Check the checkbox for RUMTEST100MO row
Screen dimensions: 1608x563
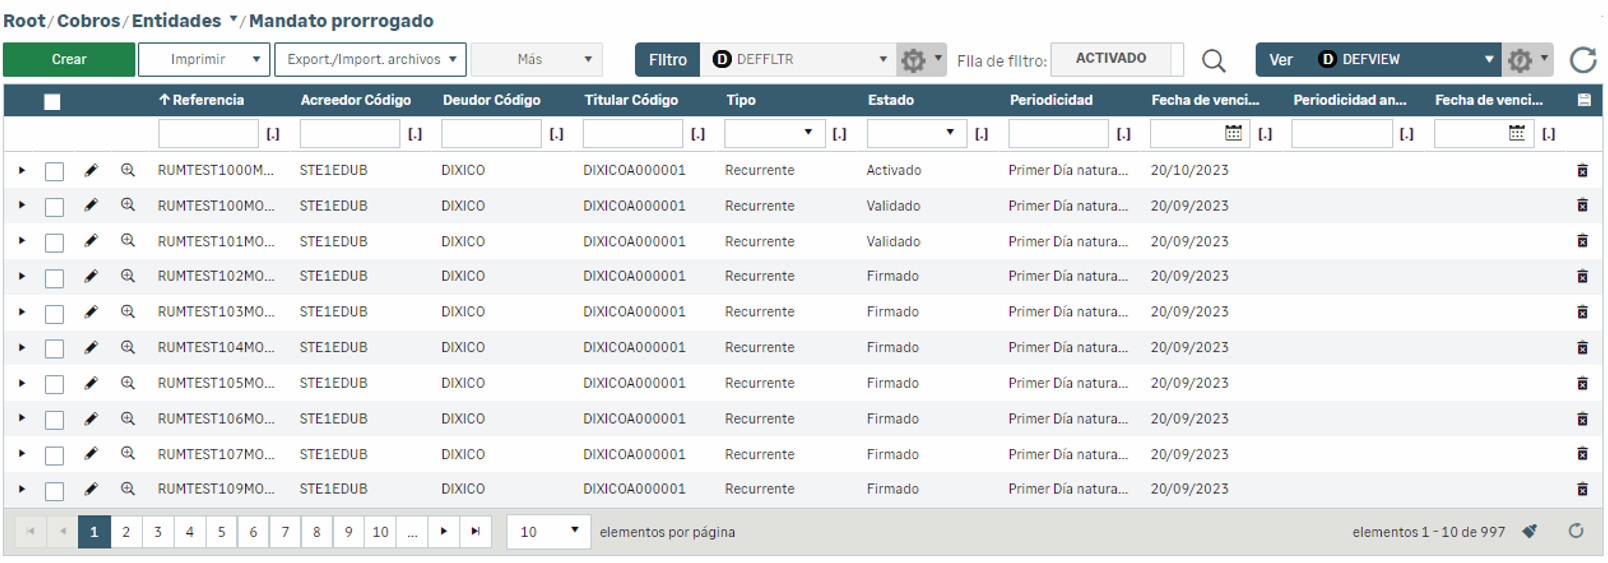point(54,206)
